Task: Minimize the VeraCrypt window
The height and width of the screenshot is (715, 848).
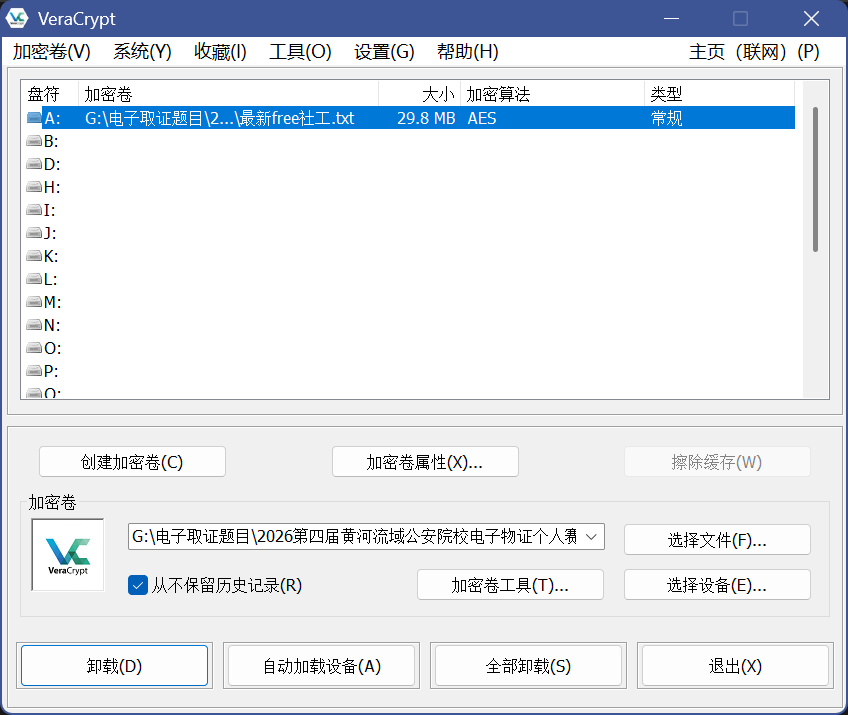Action: point(671,18)
